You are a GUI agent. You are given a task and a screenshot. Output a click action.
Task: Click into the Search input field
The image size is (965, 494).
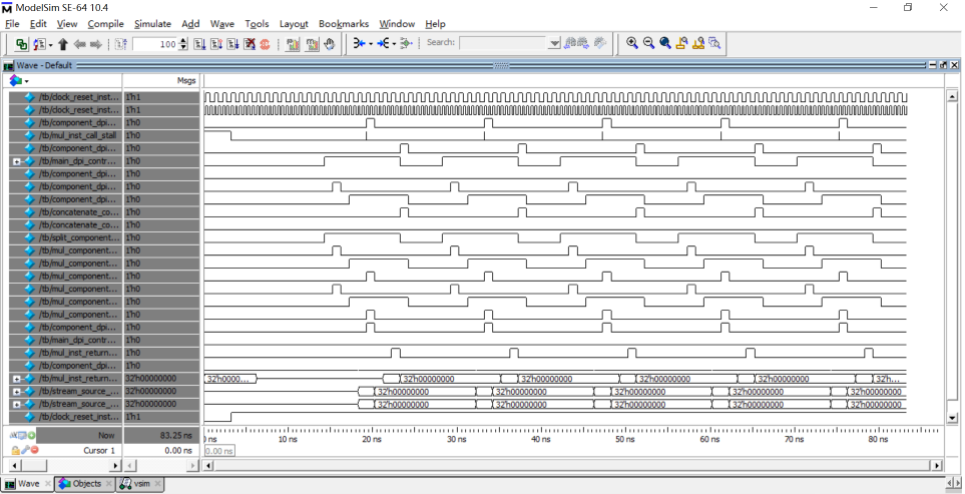[x=503, y=42]
